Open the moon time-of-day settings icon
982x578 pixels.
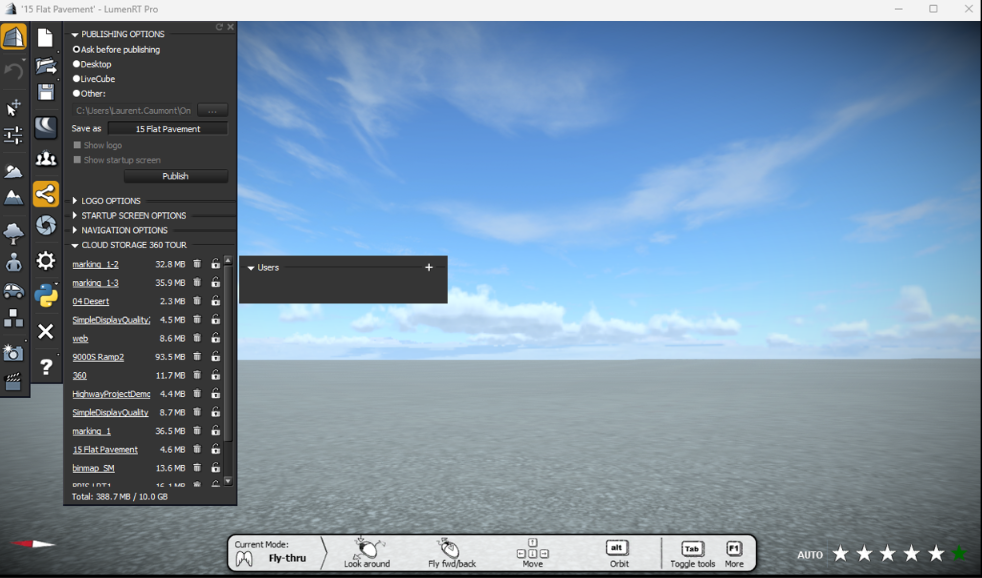(46, 127)
